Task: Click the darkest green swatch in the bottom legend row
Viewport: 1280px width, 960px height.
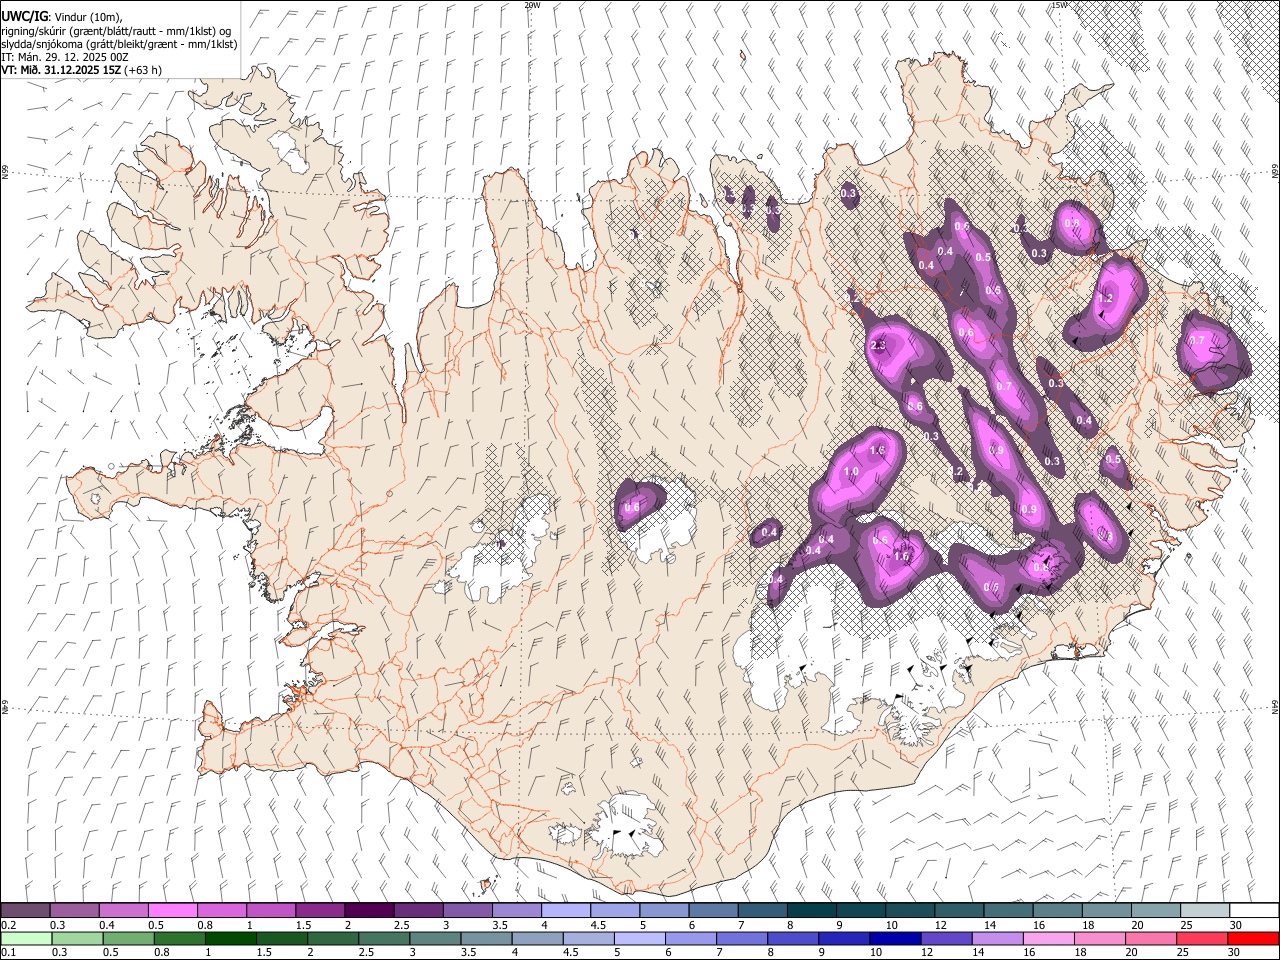Action: coord(229,939)
